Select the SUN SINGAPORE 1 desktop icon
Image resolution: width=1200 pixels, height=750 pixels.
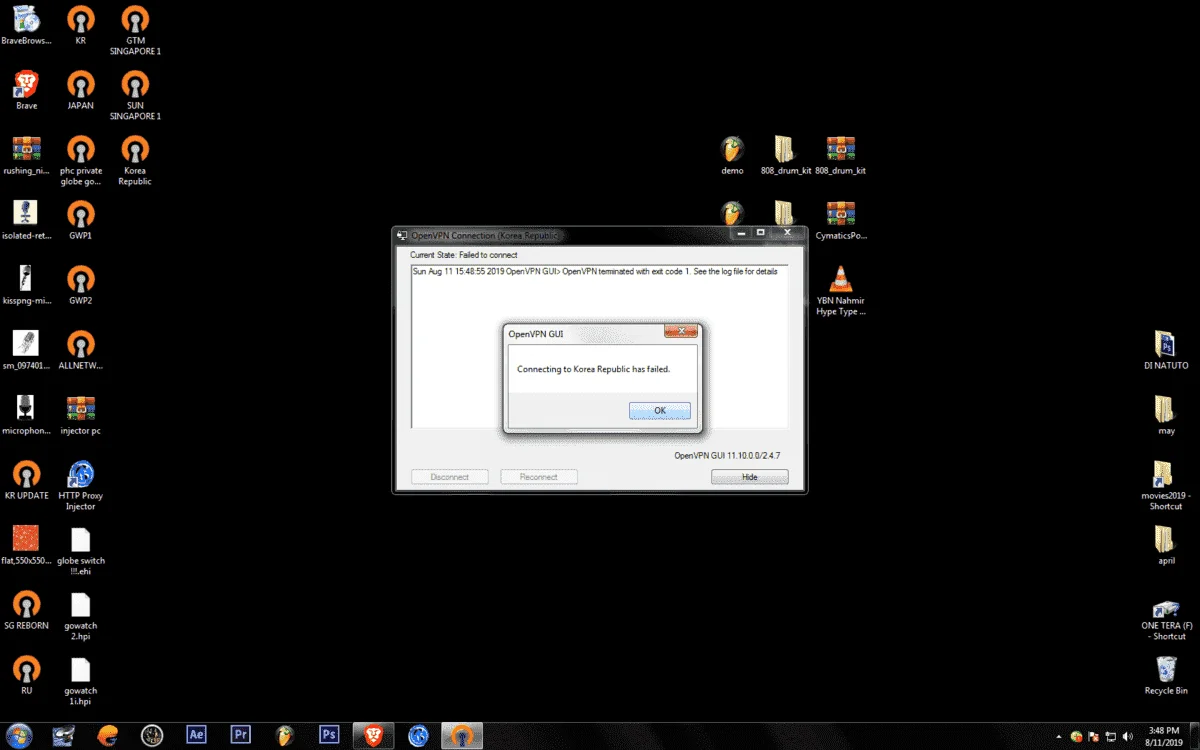135,95
